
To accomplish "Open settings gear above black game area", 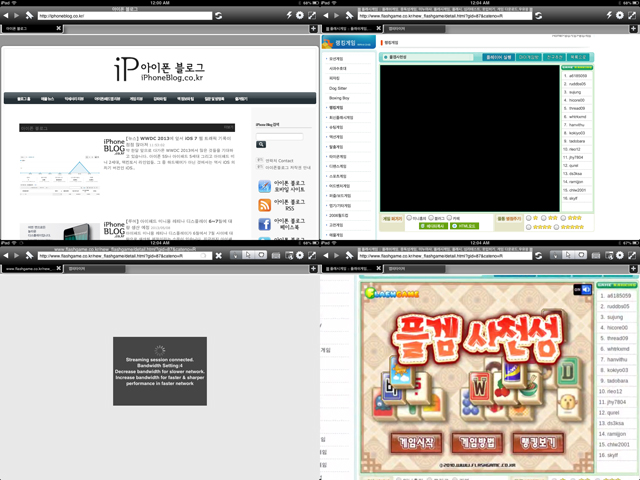I will (620, 15).
